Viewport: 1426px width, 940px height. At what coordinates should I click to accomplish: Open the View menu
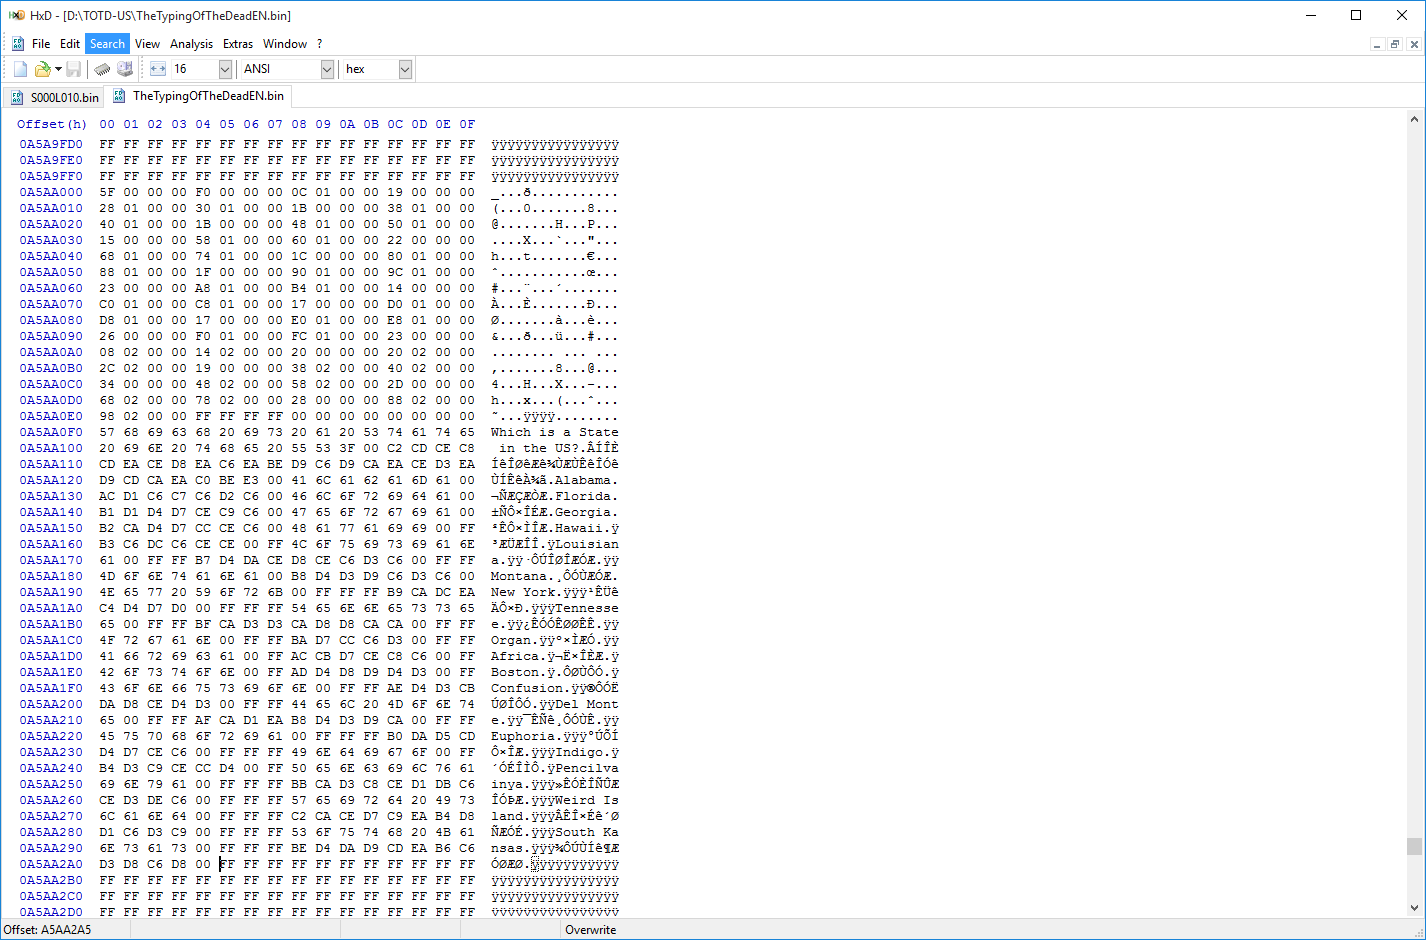[147, 44]
